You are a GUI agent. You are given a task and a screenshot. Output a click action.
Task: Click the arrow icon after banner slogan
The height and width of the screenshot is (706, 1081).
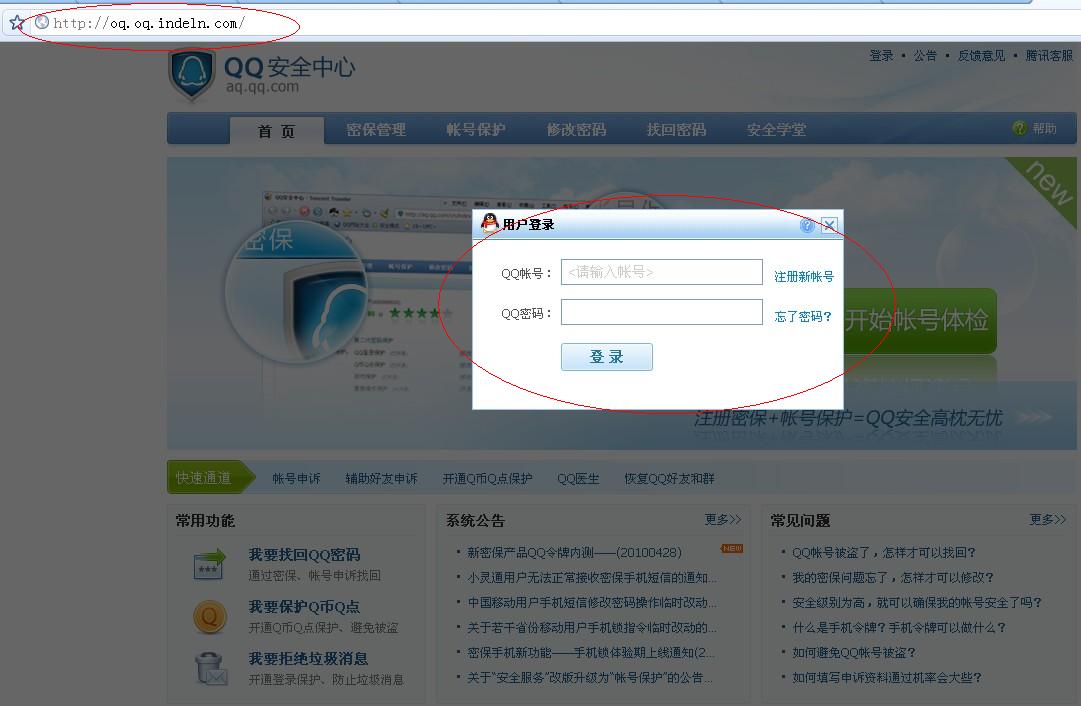click(1034, 417)
